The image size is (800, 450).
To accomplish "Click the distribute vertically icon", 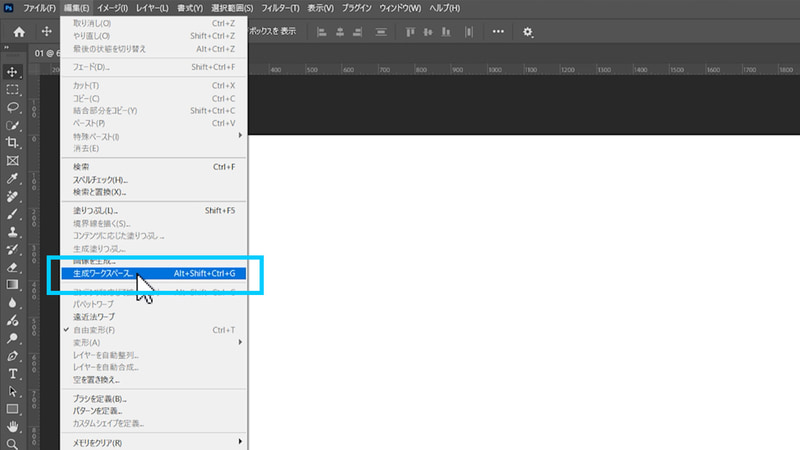I will pos(381,32).
